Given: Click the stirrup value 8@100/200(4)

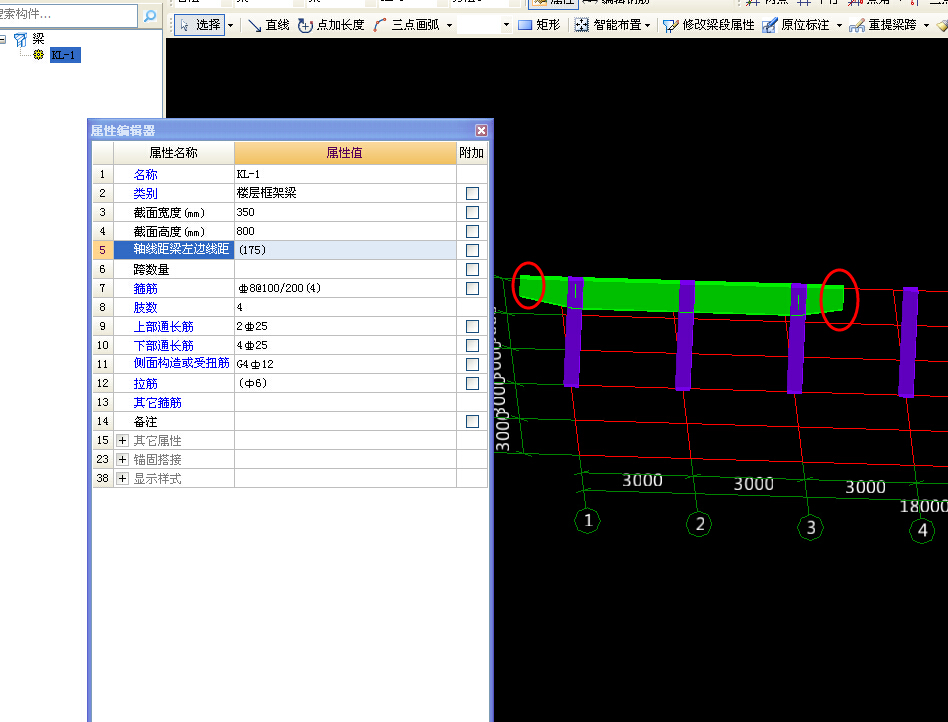Looking at the screenshot, I should [x=345, y=288].
